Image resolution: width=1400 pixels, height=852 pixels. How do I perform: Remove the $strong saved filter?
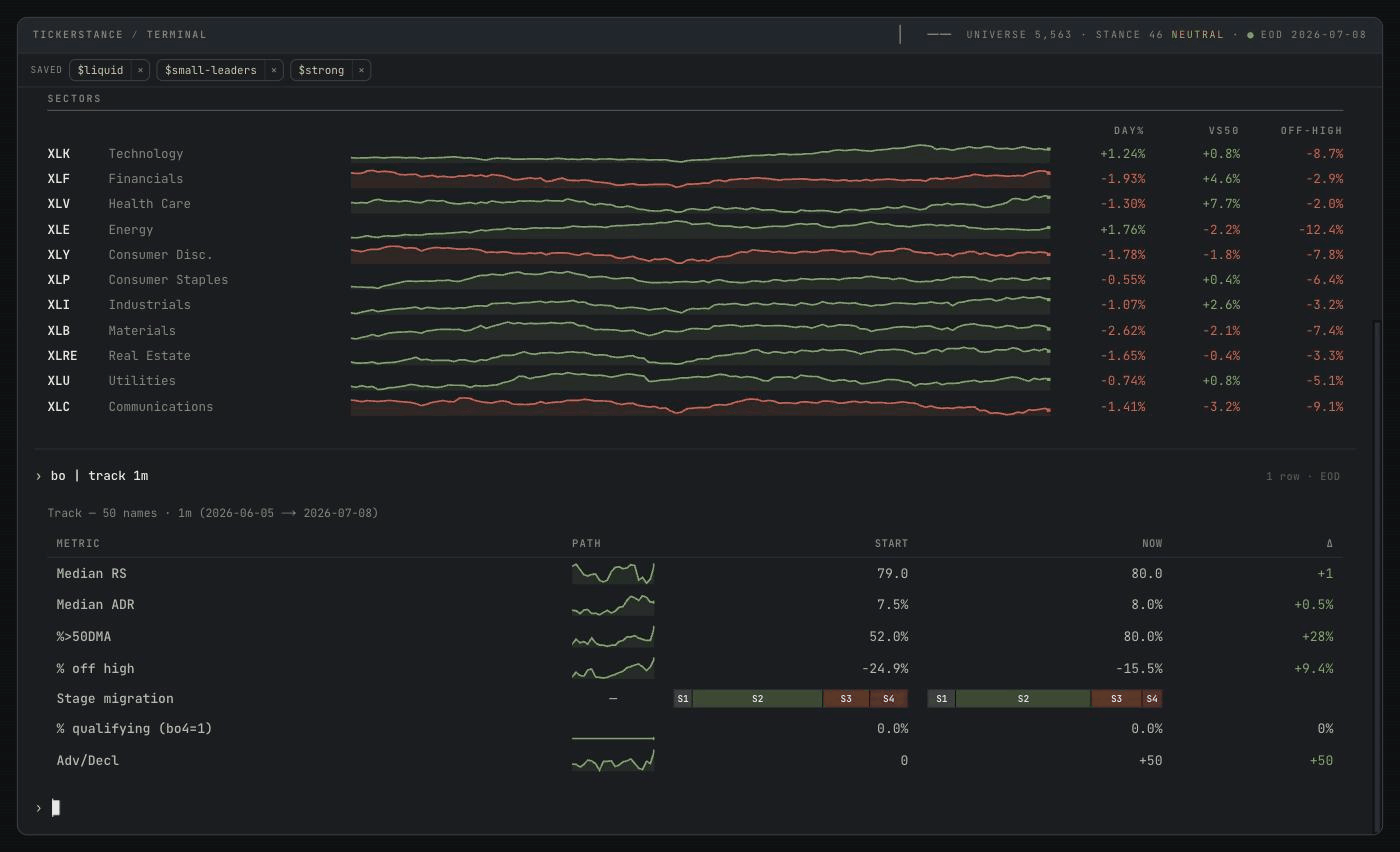361,70
